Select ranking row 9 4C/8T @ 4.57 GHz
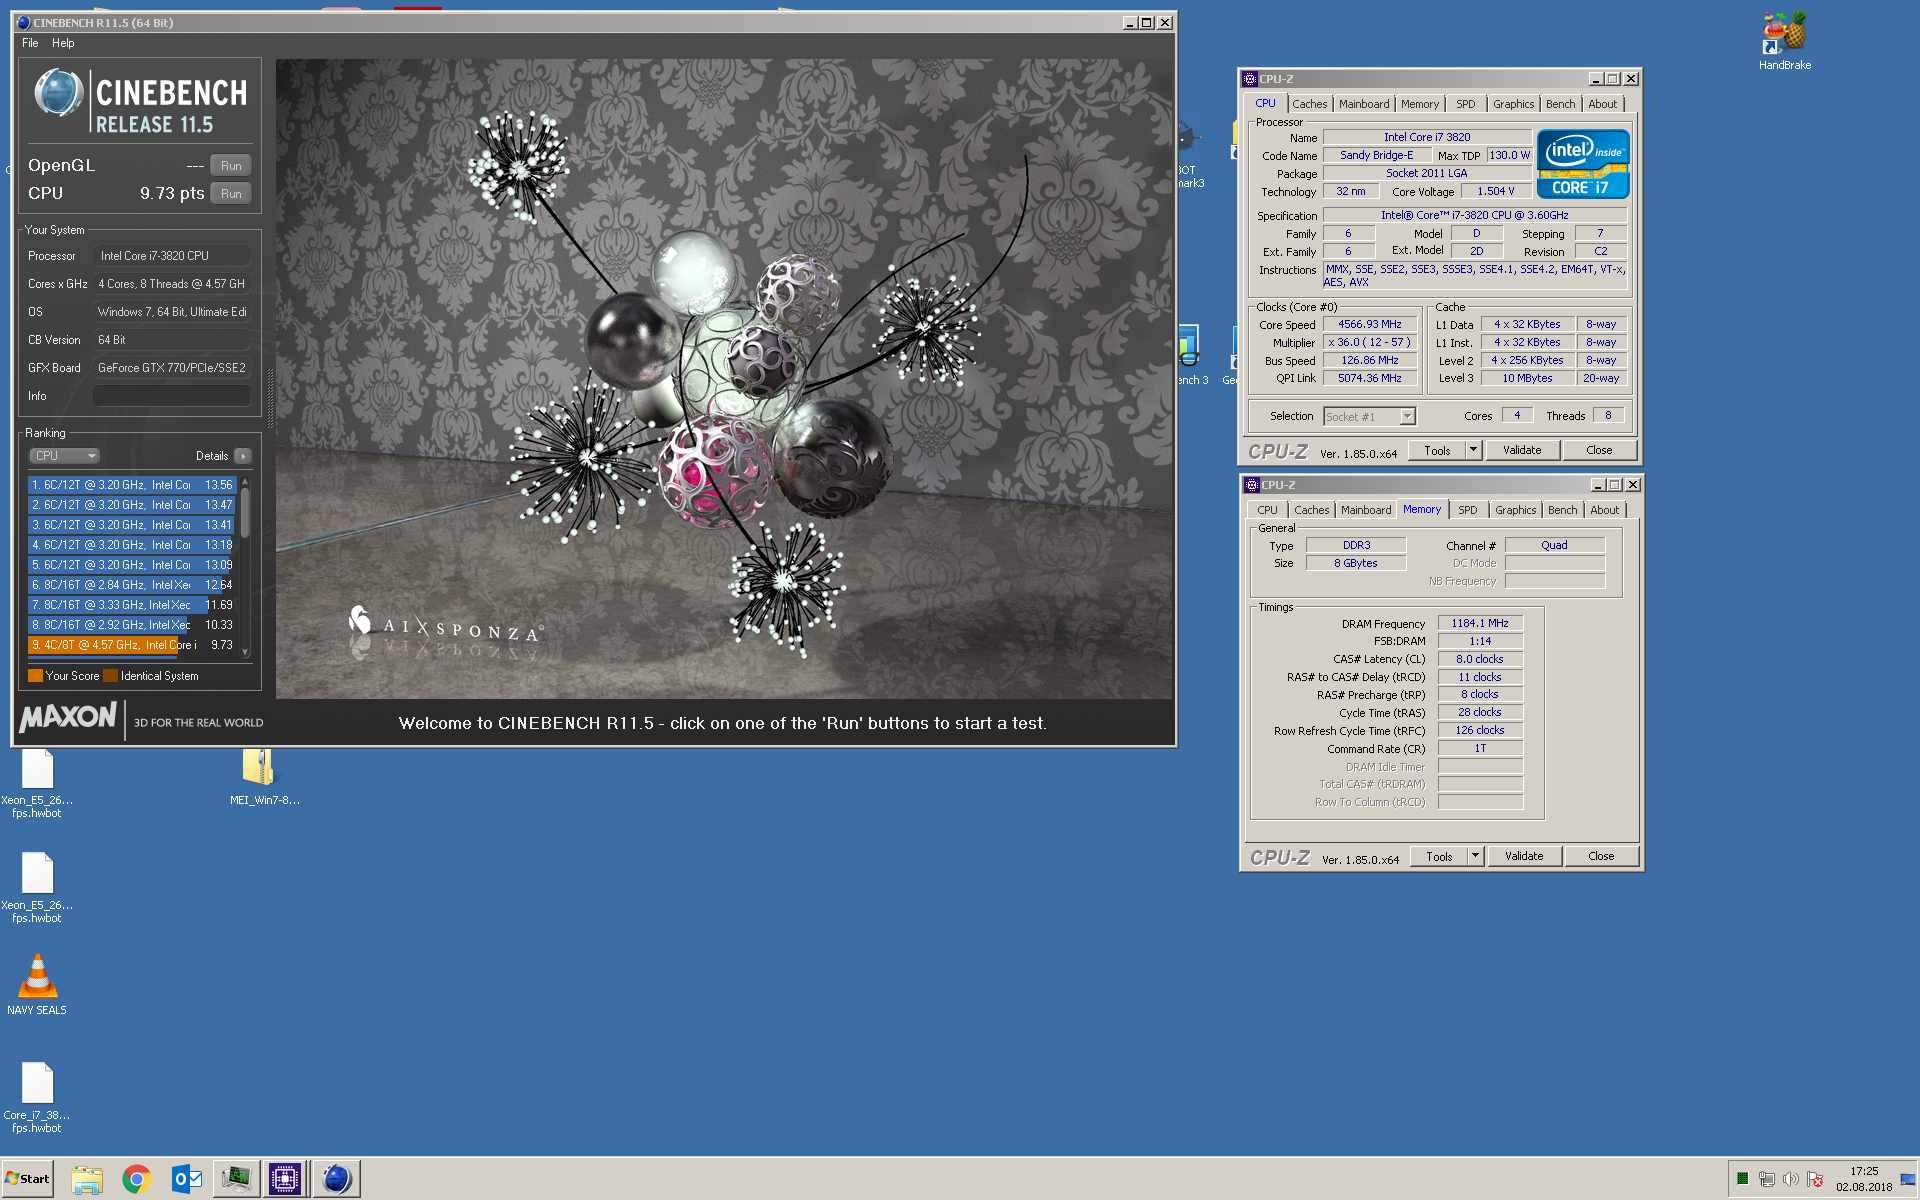1920x1200 pixels. point(131,645)
